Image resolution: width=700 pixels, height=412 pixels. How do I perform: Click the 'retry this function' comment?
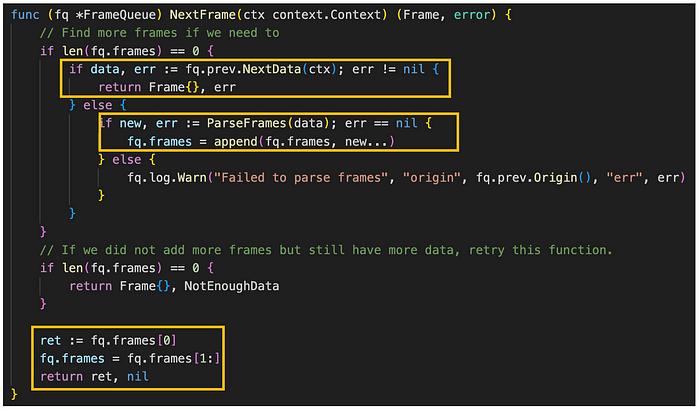point(540,250)
